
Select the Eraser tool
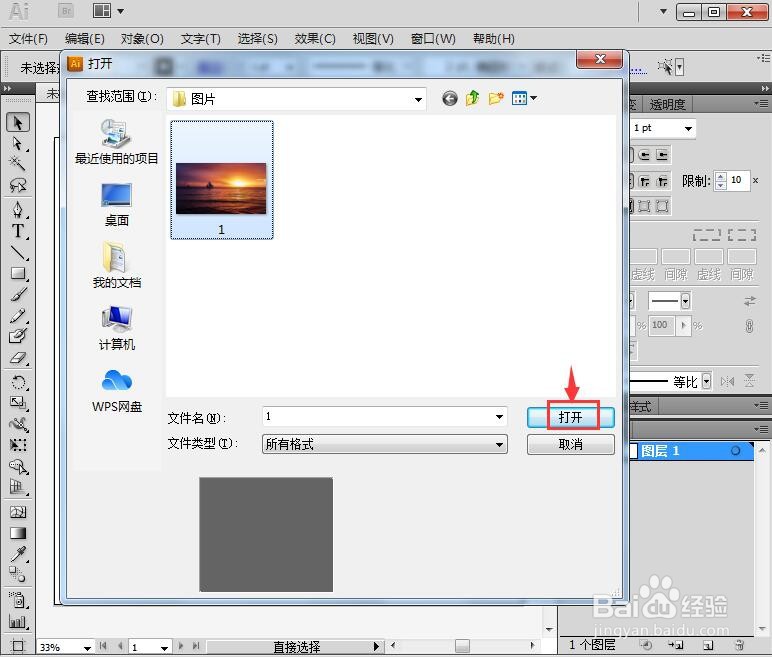point(18,358)
